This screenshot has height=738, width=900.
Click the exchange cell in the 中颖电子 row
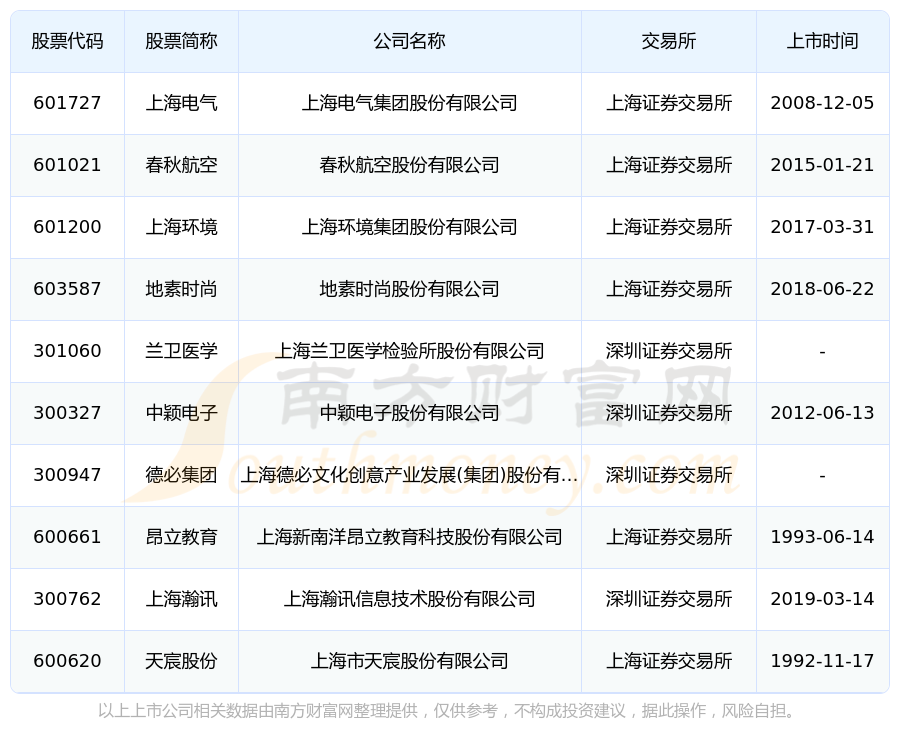tap(669, 413)
